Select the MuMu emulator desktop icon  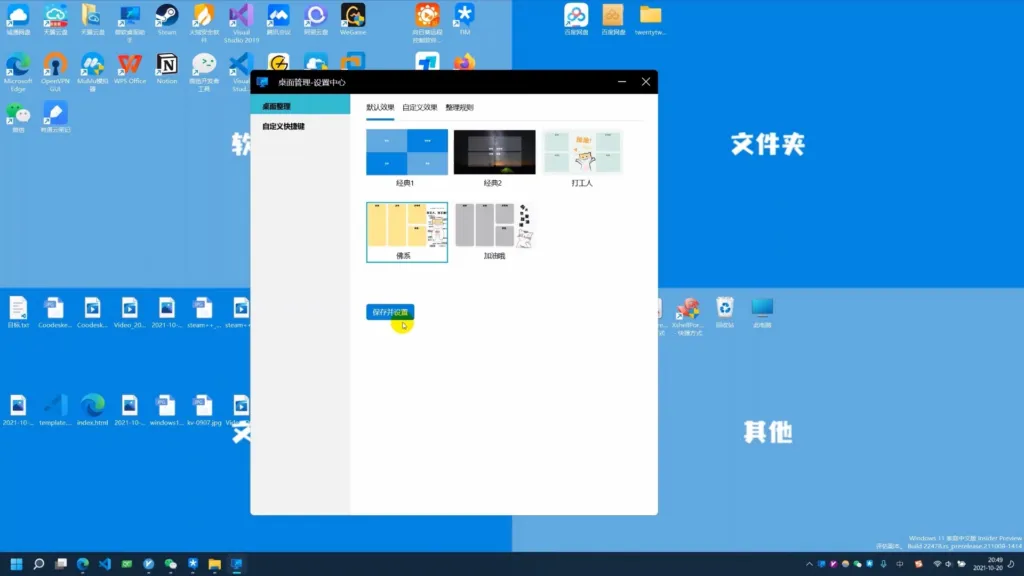pos(92,72)
